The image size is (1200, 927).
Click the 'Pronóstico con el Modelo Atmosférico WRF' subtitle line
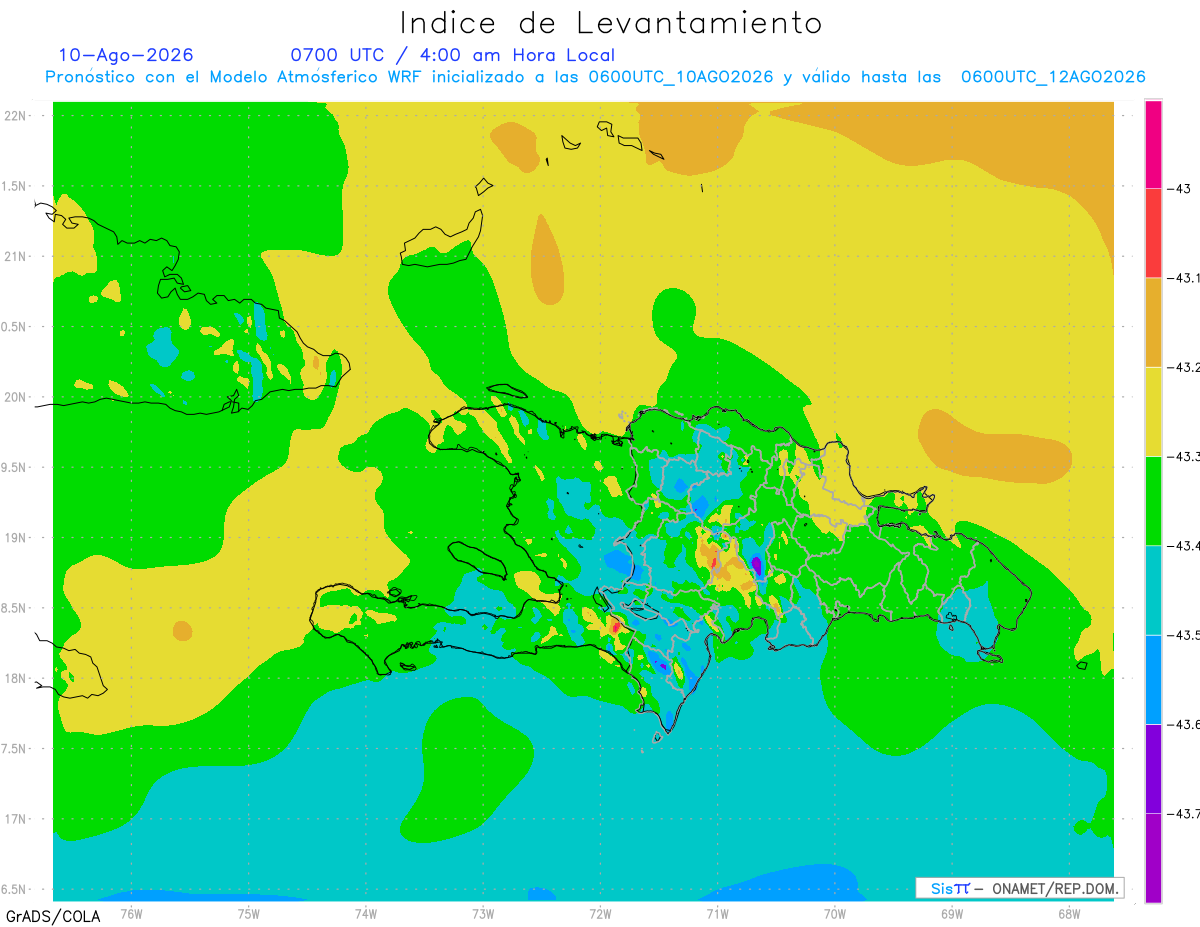(595, 77)
